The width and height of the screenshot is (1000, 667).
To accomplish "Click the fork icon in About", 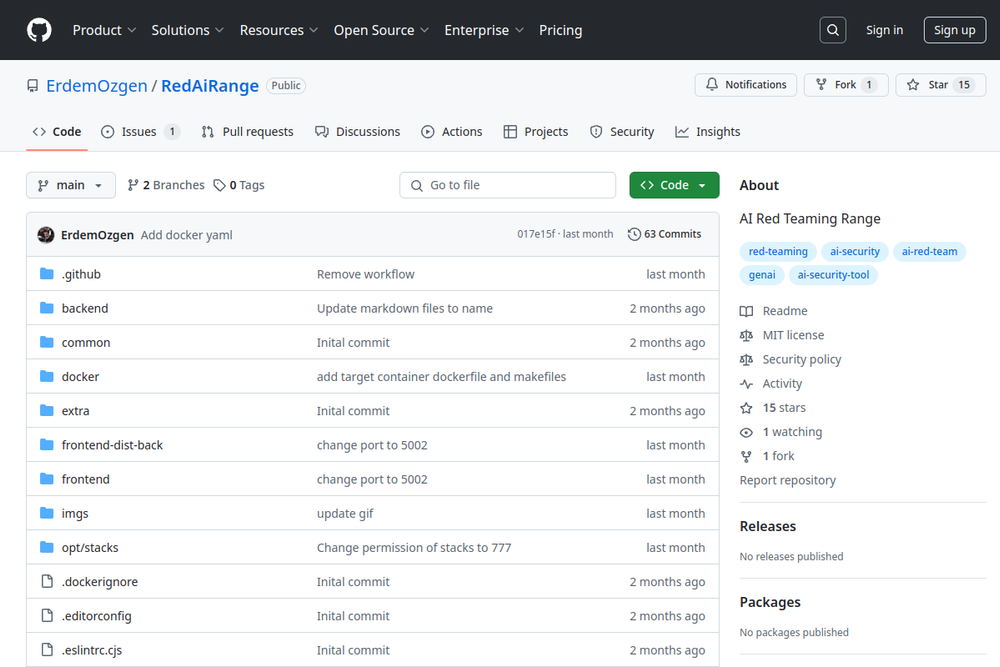I will click(x=746, y=457).
